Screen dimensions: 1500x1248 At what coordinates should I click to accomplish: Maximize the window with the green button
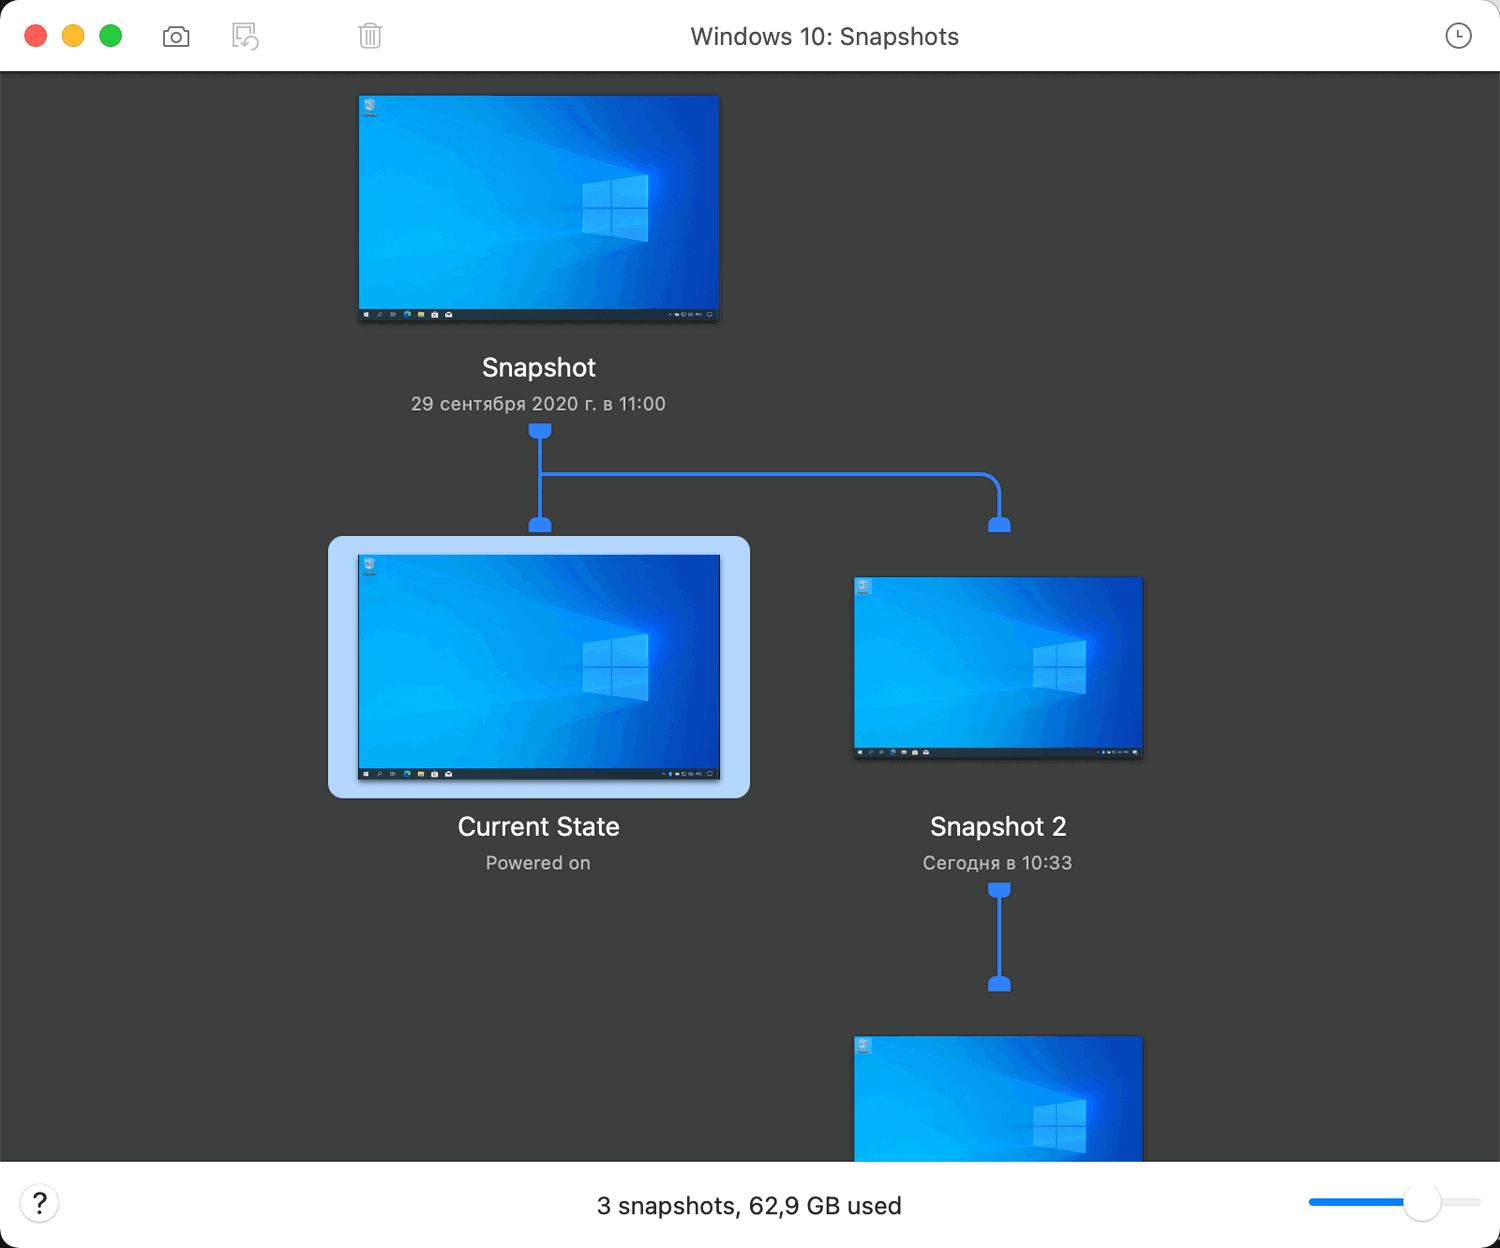(x=111, y=36)
